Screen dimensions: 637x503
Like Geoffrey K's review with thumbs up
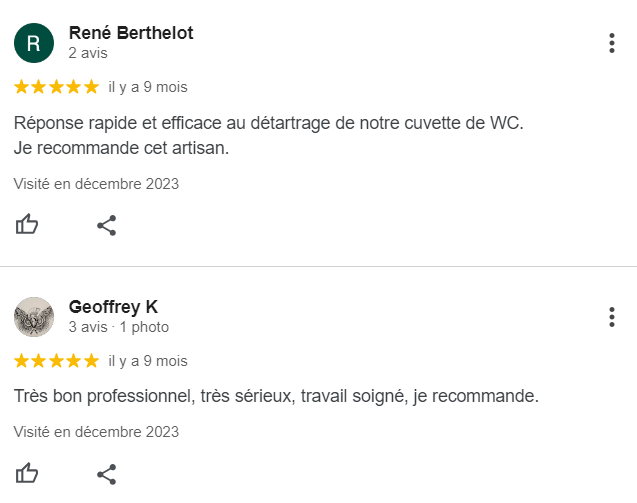coord(27,473)
